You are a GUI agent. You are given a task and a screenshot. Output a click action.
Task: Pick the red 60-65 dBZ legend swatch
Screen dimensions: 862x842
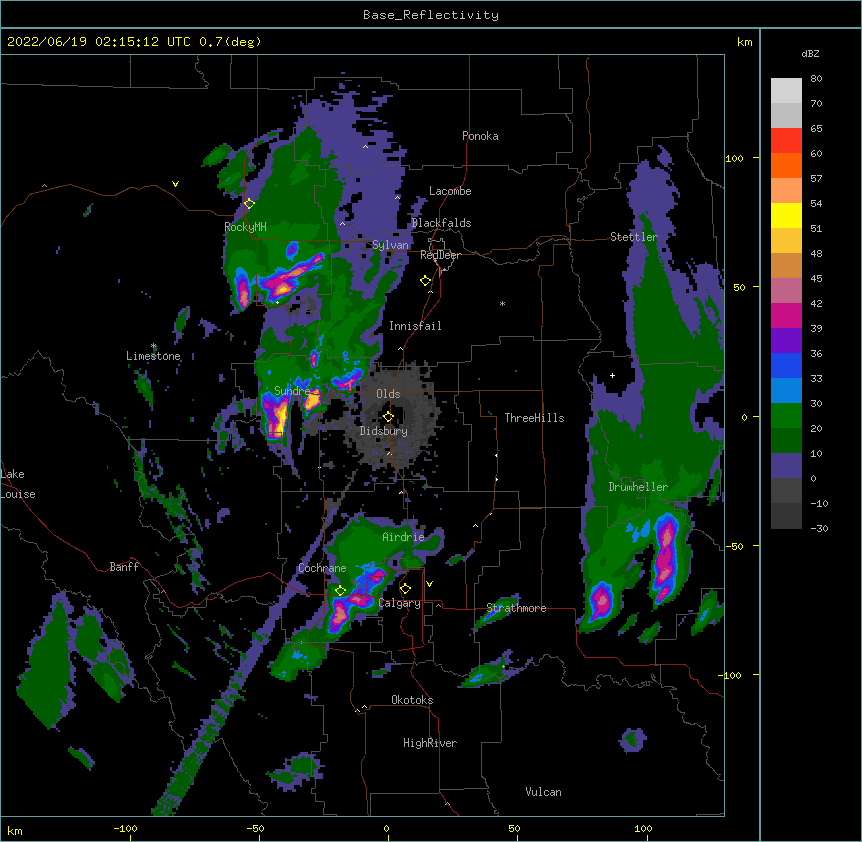coord(786,141)
